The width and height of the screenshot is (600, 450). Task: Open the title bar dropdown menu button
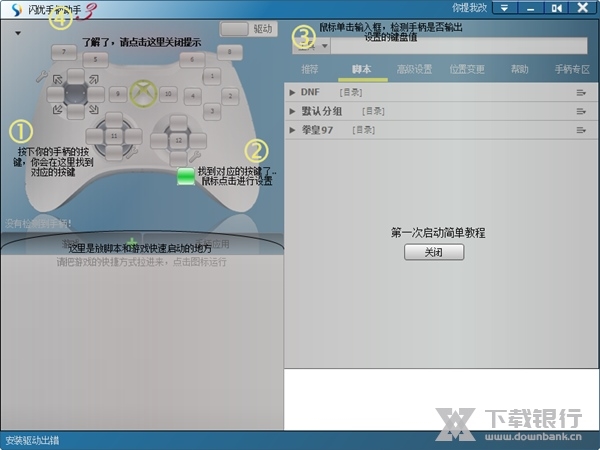point(504,8)
